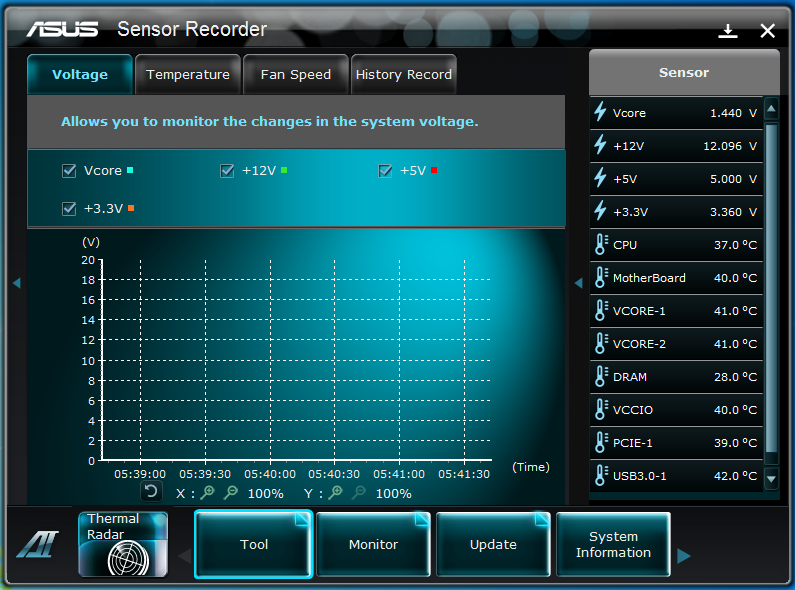Zoom in on the X axis
This screenshot has width=795, height=590.
(207, 492)
